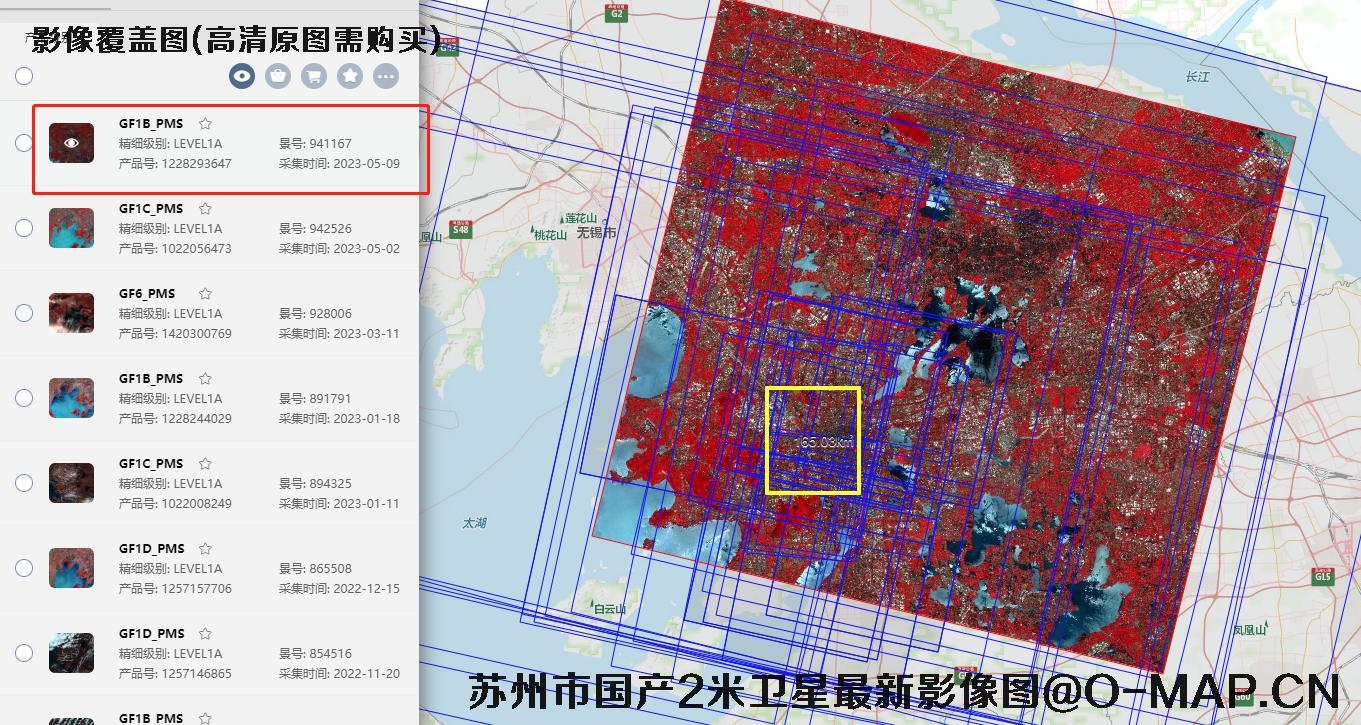Star the GF6_PMS scene
Viewport: 1361px width, 725px height.
205,294
